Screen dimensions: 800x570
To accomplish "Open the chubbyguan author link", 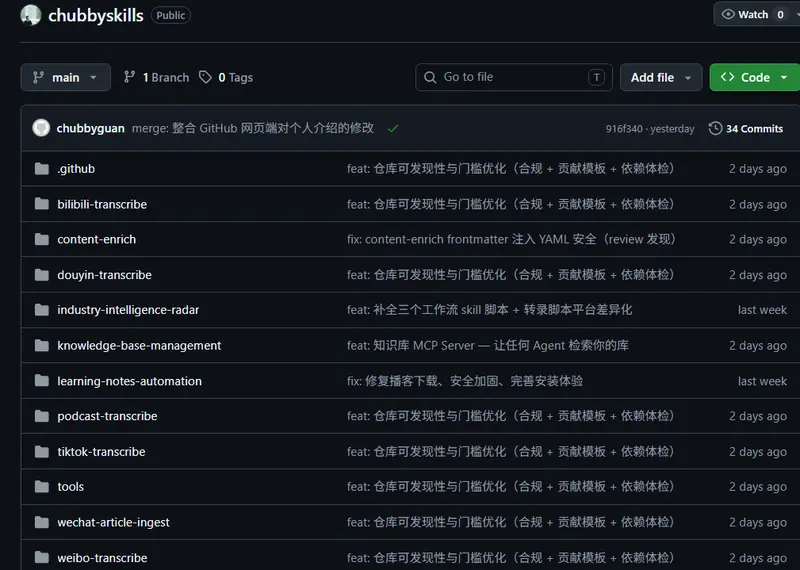I will pos(90,128).
